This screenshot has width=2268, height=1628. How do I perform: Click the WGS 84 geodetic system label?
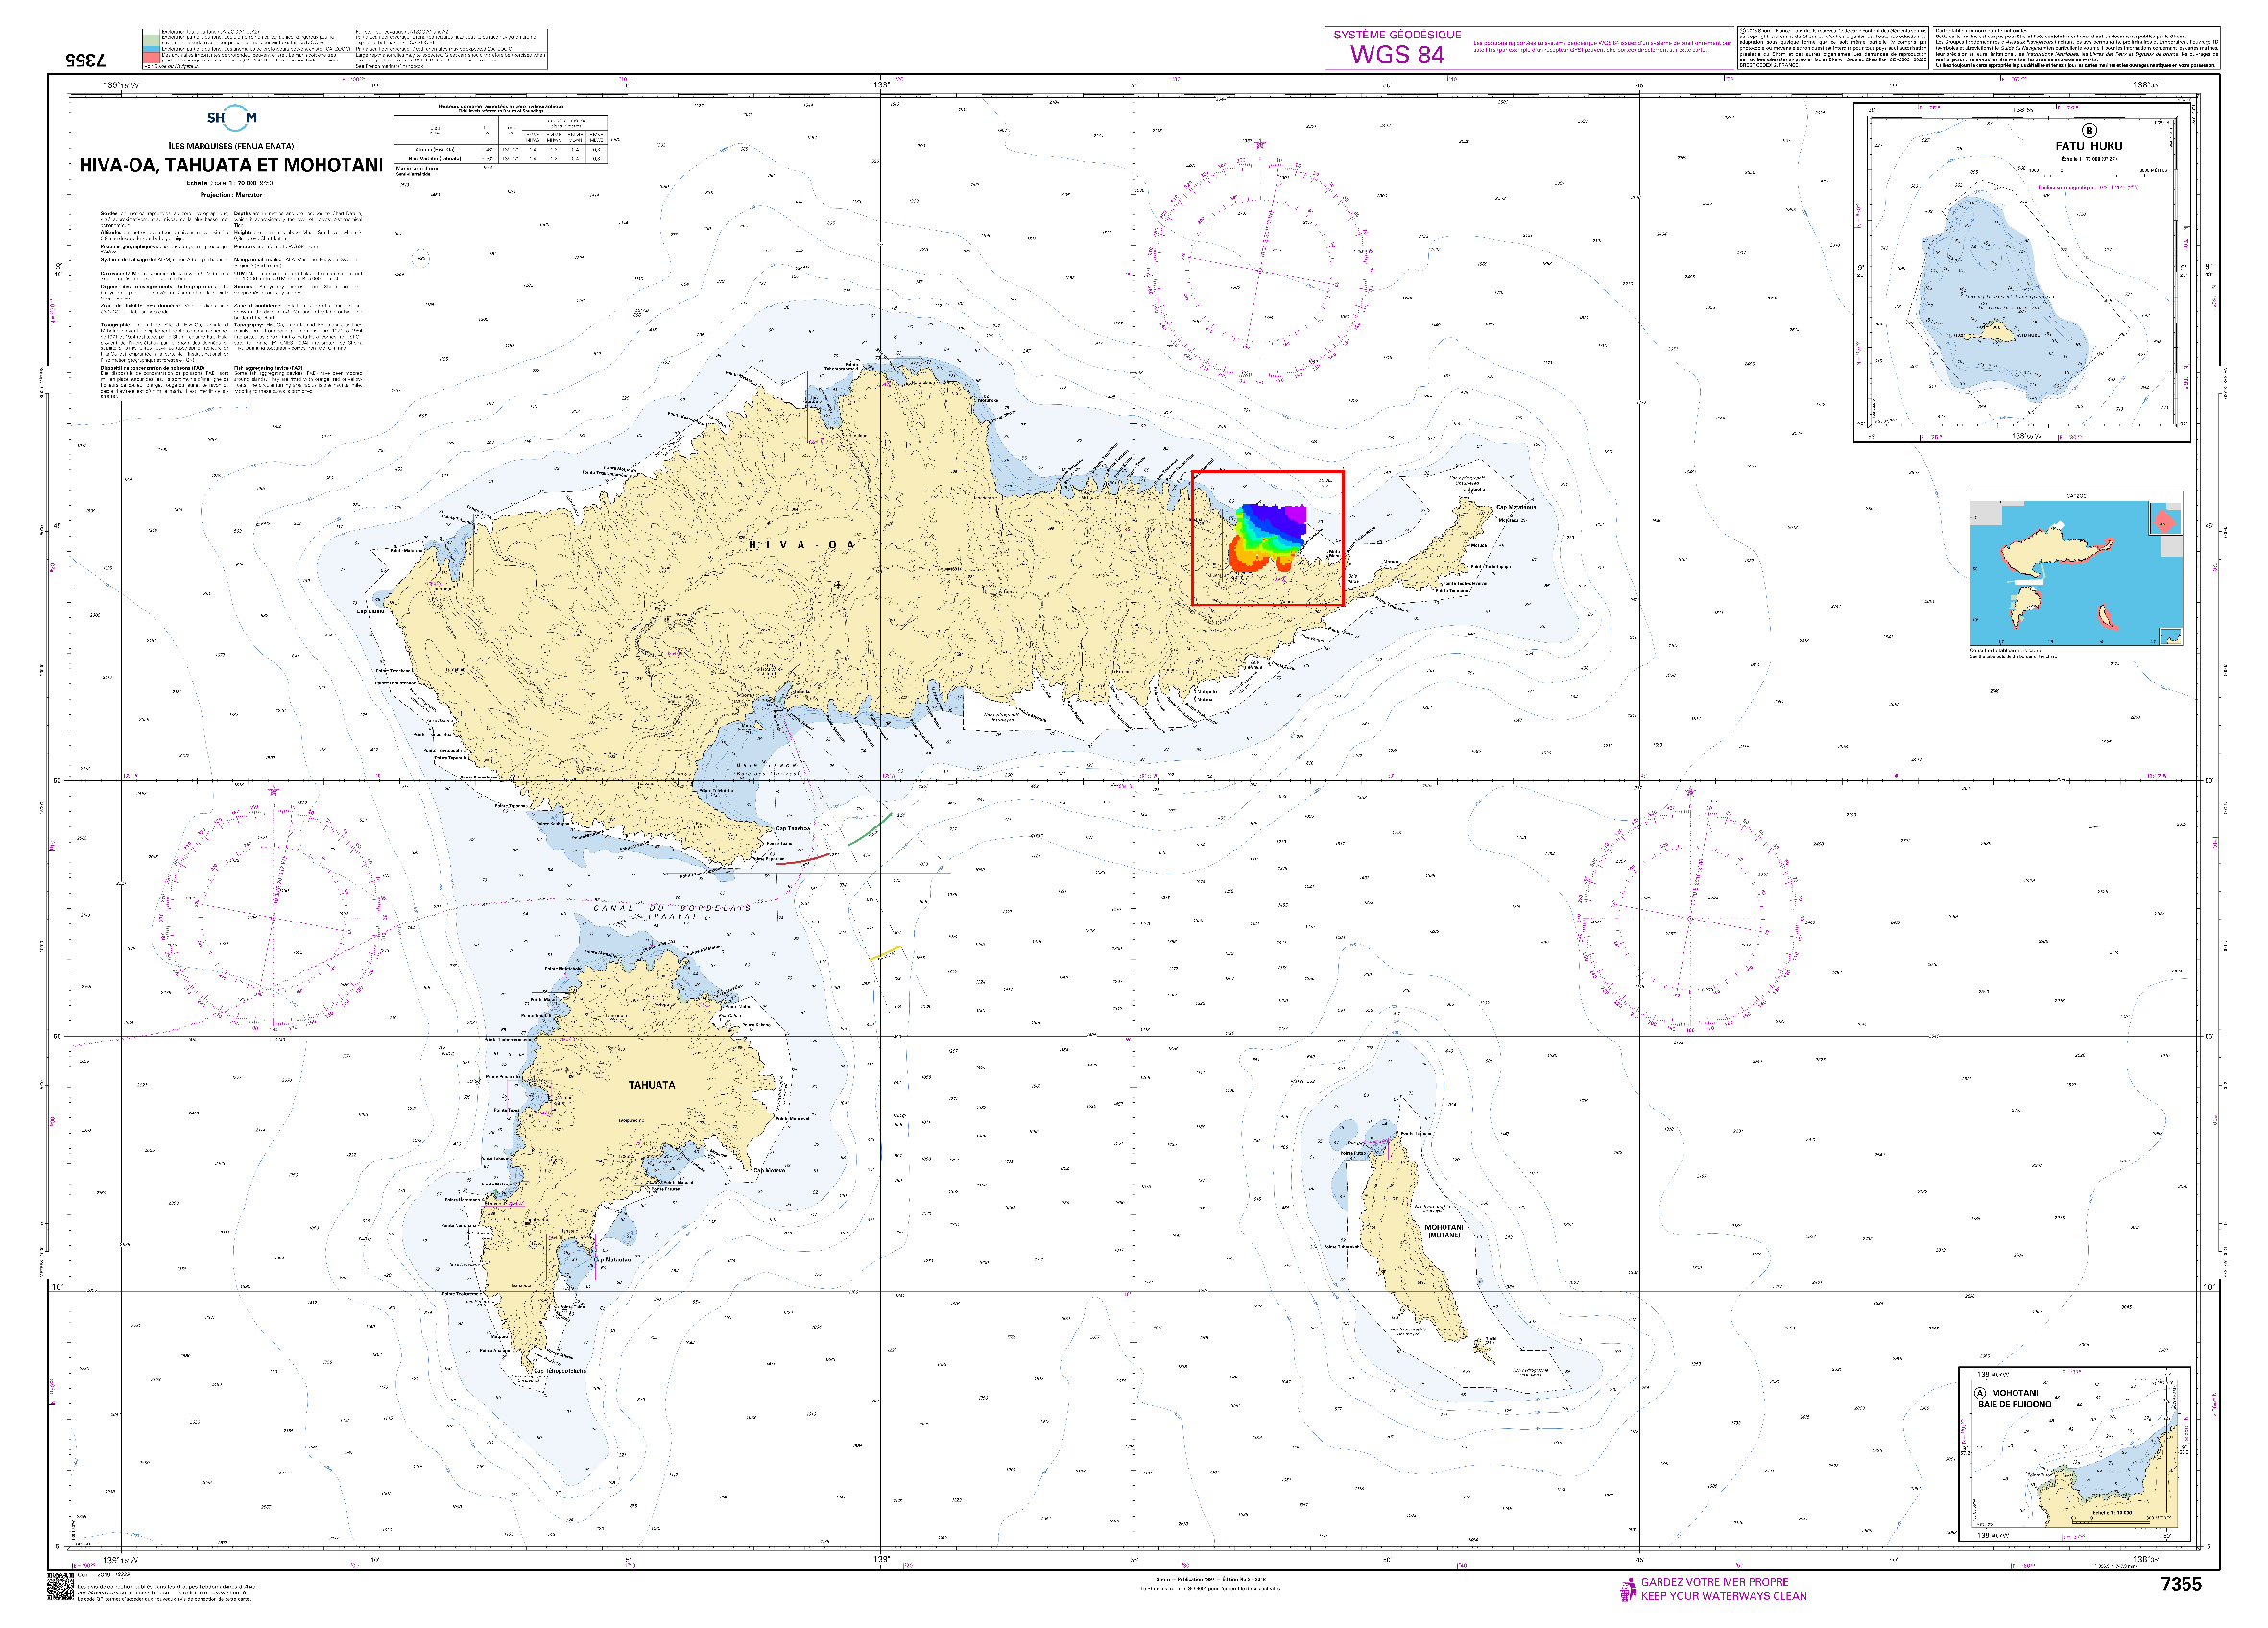pyautogui.click(x=1397, y=55)
